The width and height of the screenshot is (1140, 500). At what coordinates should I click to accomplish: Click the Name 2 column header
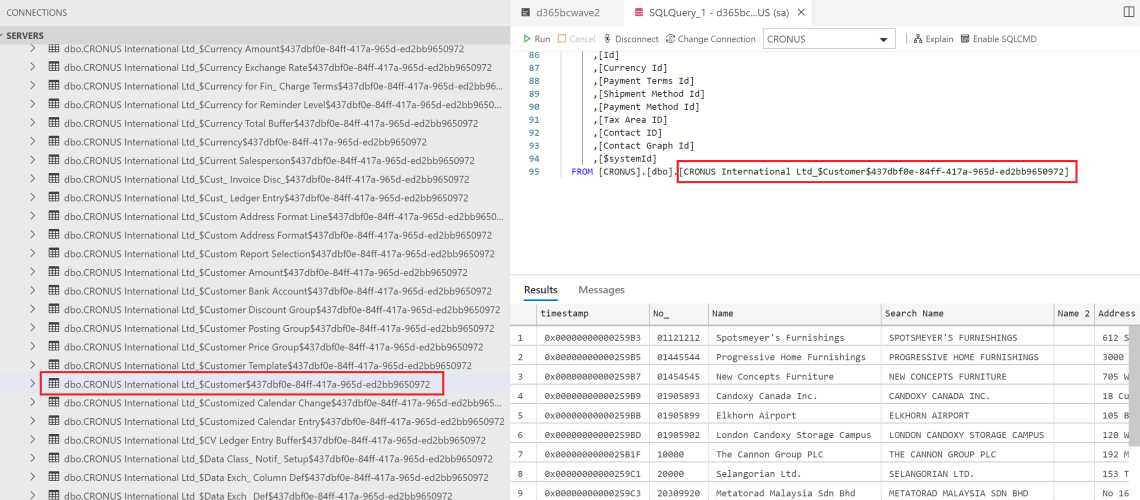click(x=1074, y=313)
